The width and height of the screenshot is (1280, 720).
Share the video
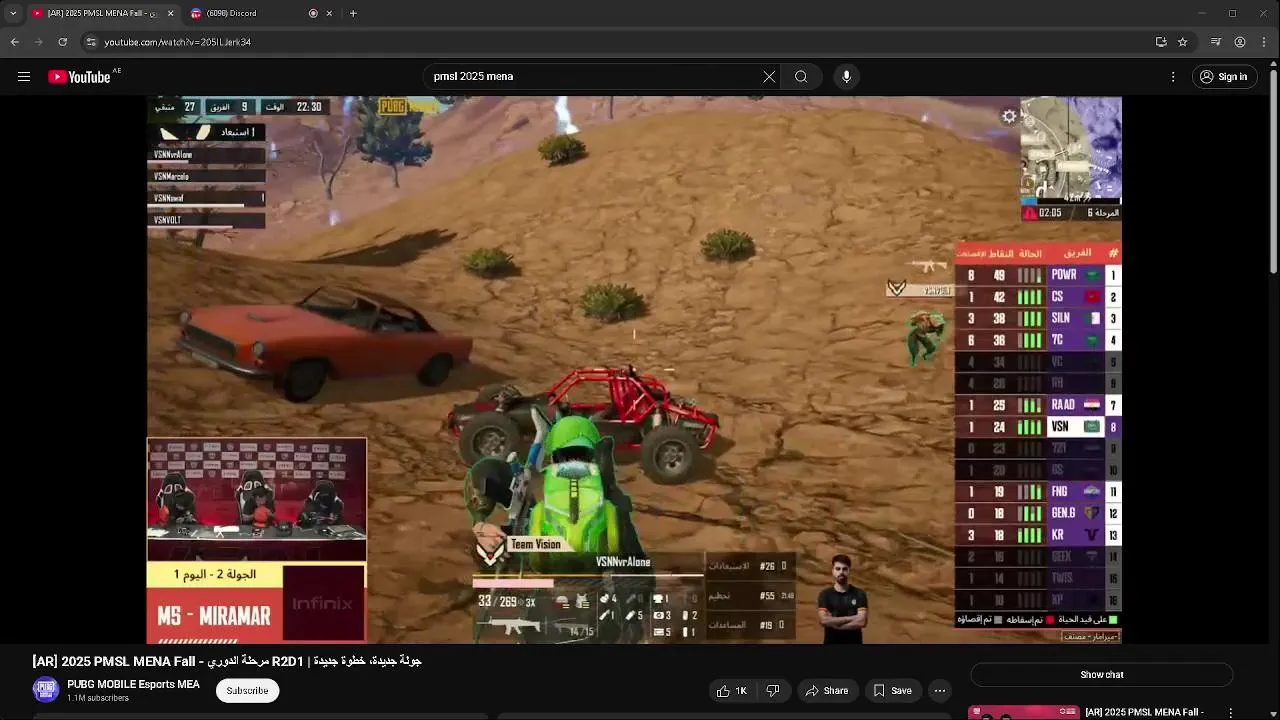[x=827, y=691]
